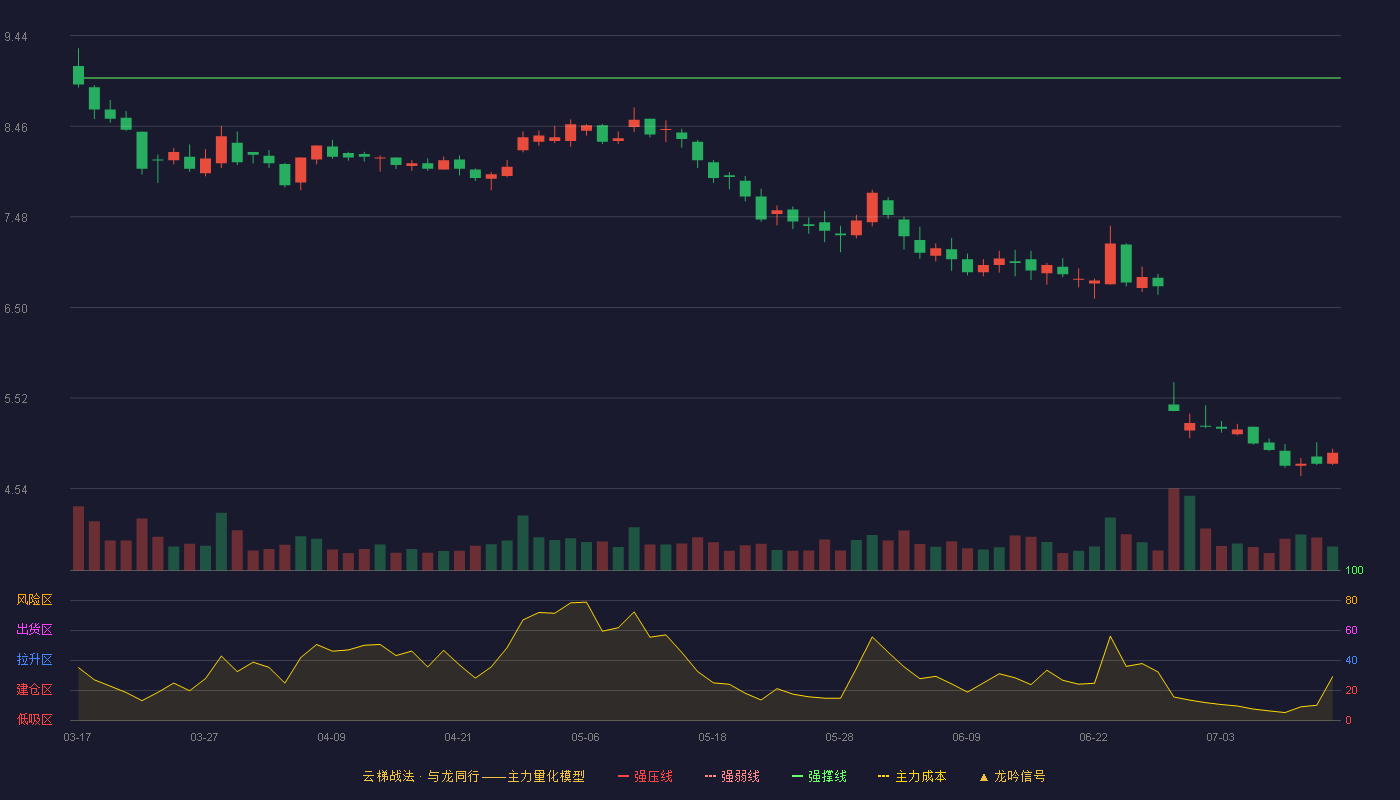Click the 9.44 price axis label

tap(16, 37)
